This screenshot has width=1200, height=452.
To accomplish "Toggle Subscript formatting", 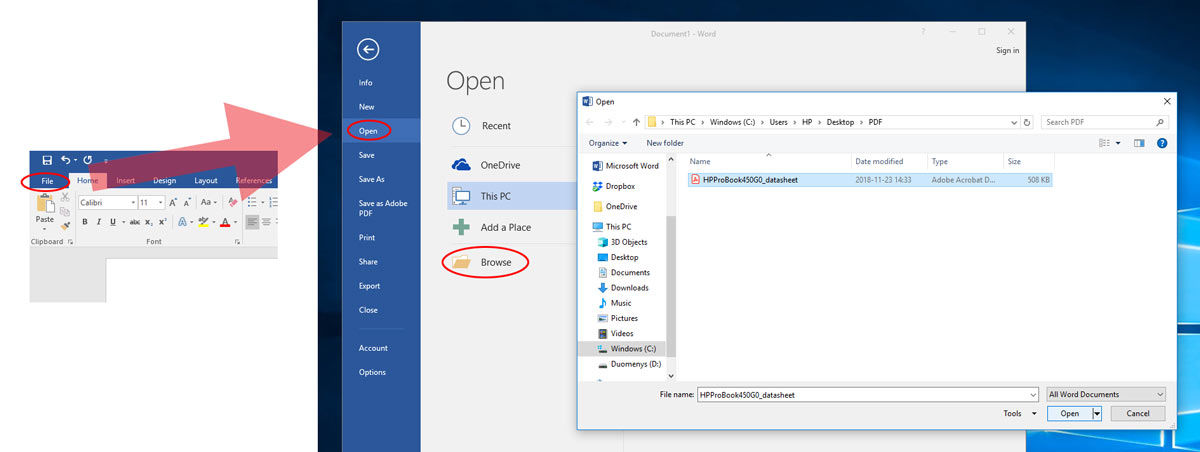I will coord(149,222).
